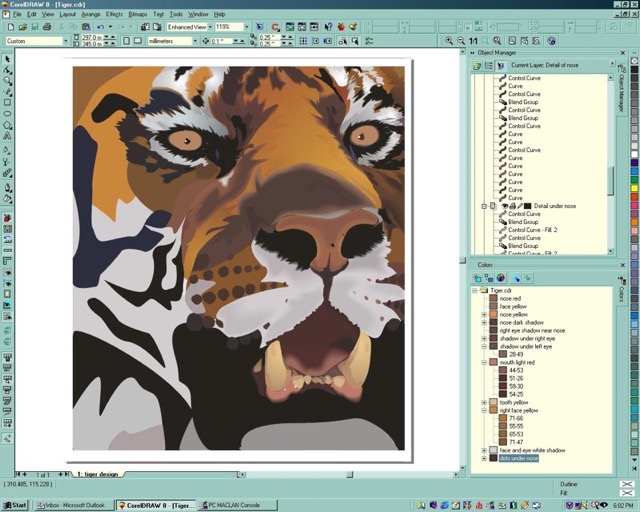
Task: Select the 71-66 child color style
Action: (x=516, y=418)
